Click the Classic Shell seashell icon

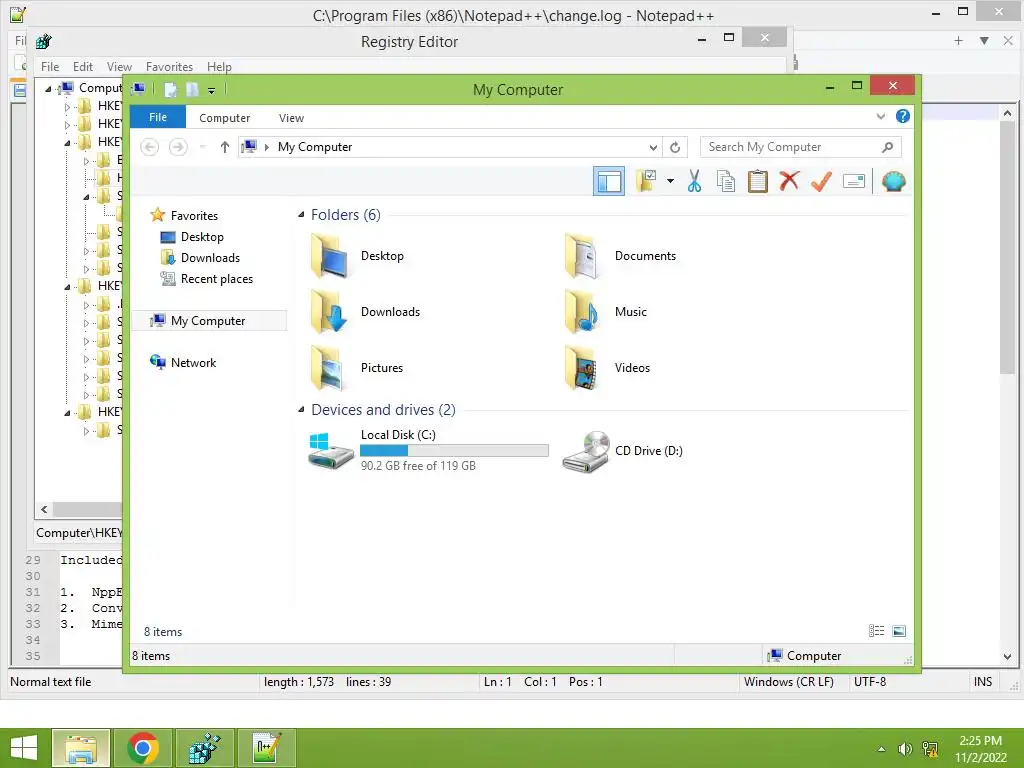pyautogui.click(x=893, y=181)
